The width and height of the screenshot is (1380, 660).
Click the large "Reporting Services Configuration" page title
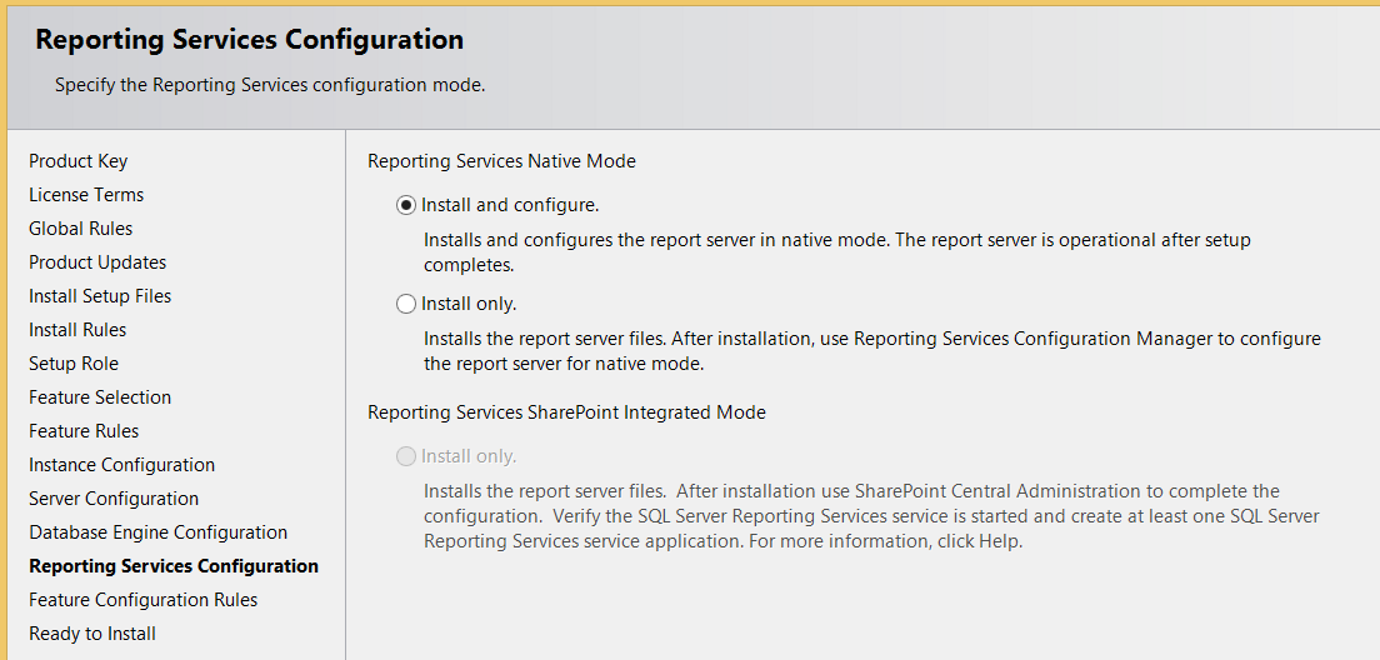[250, 40]
